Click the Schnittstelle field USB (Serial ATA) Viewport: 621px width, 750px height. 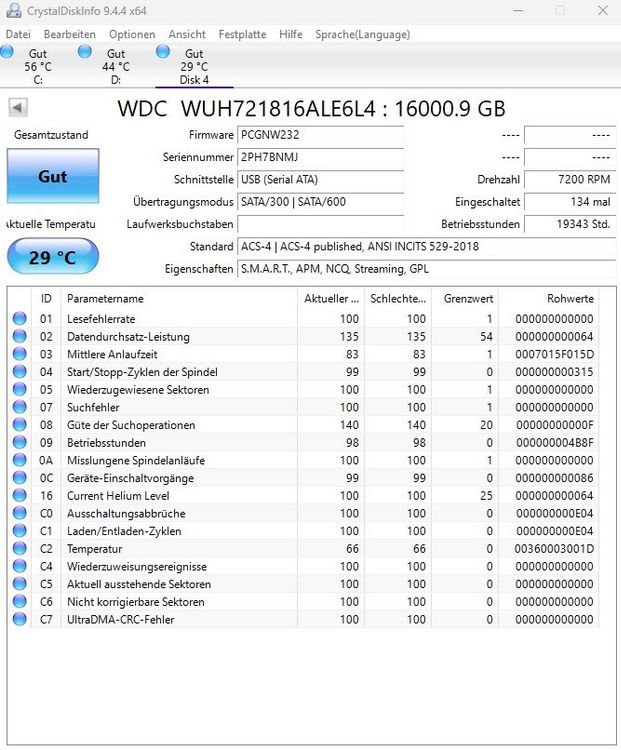tap(321, 179)
